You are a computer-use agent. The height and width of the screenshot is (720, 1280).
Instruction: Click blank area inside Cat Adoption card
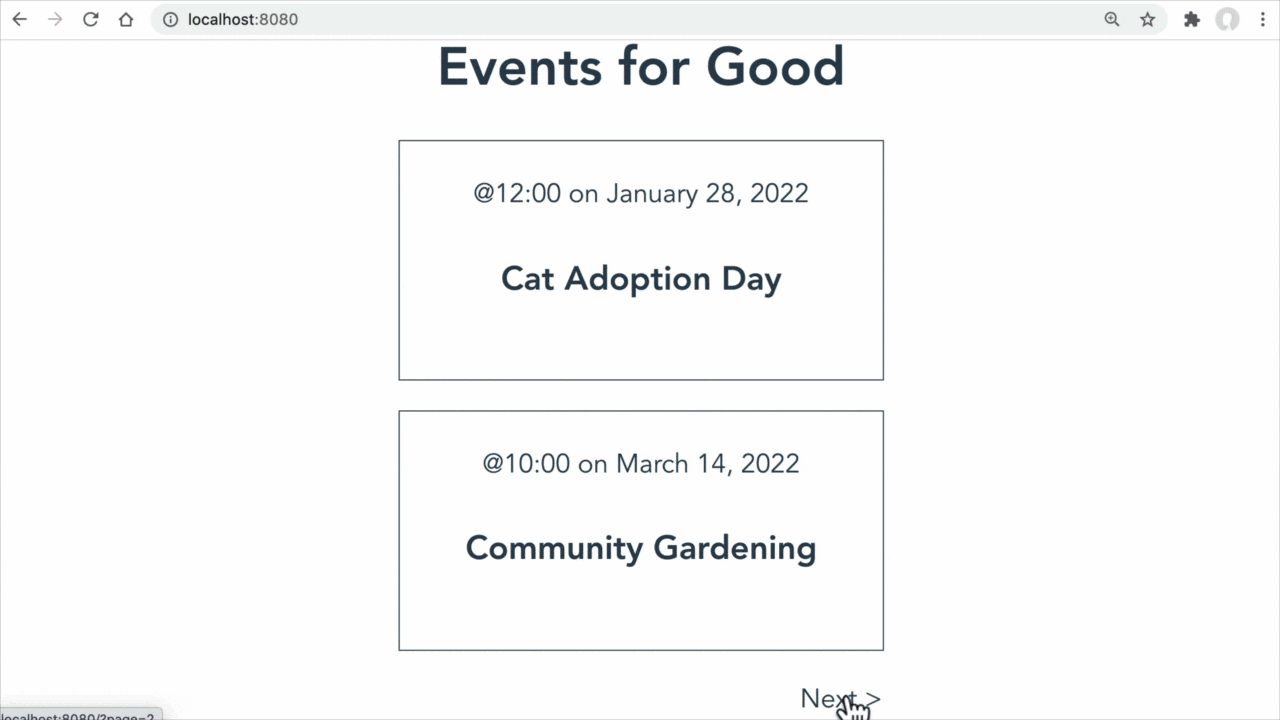(x=641, y=340)
